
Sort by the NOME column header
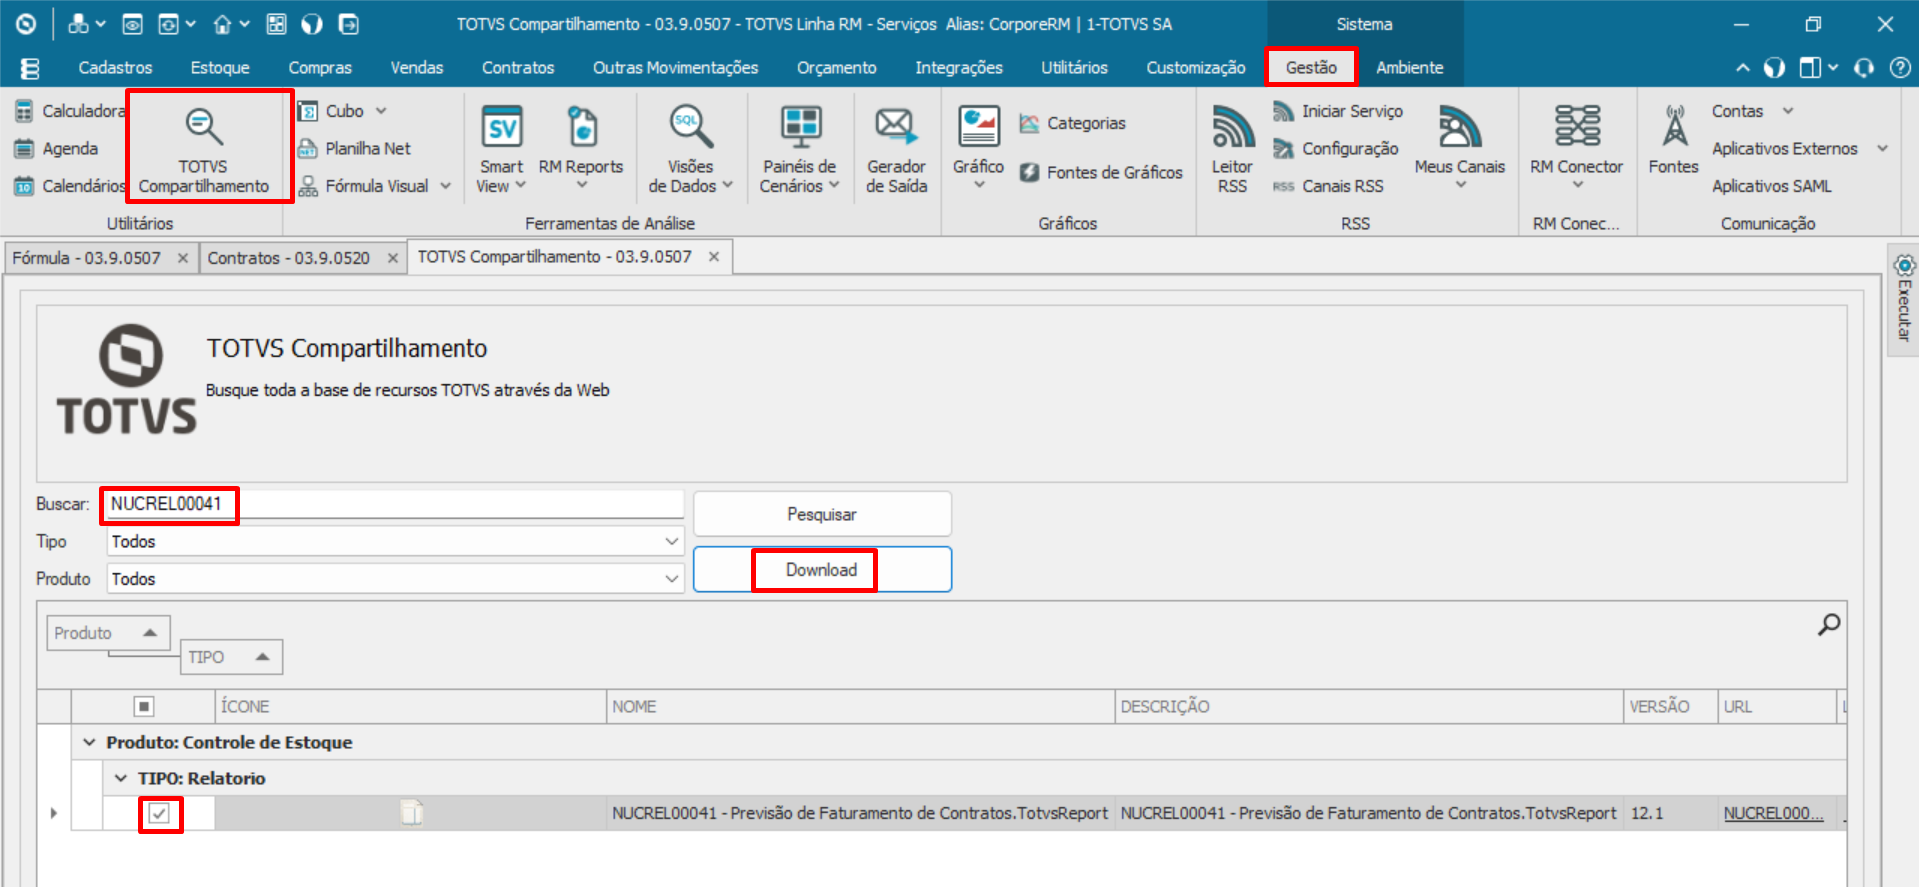click(860, 707)
